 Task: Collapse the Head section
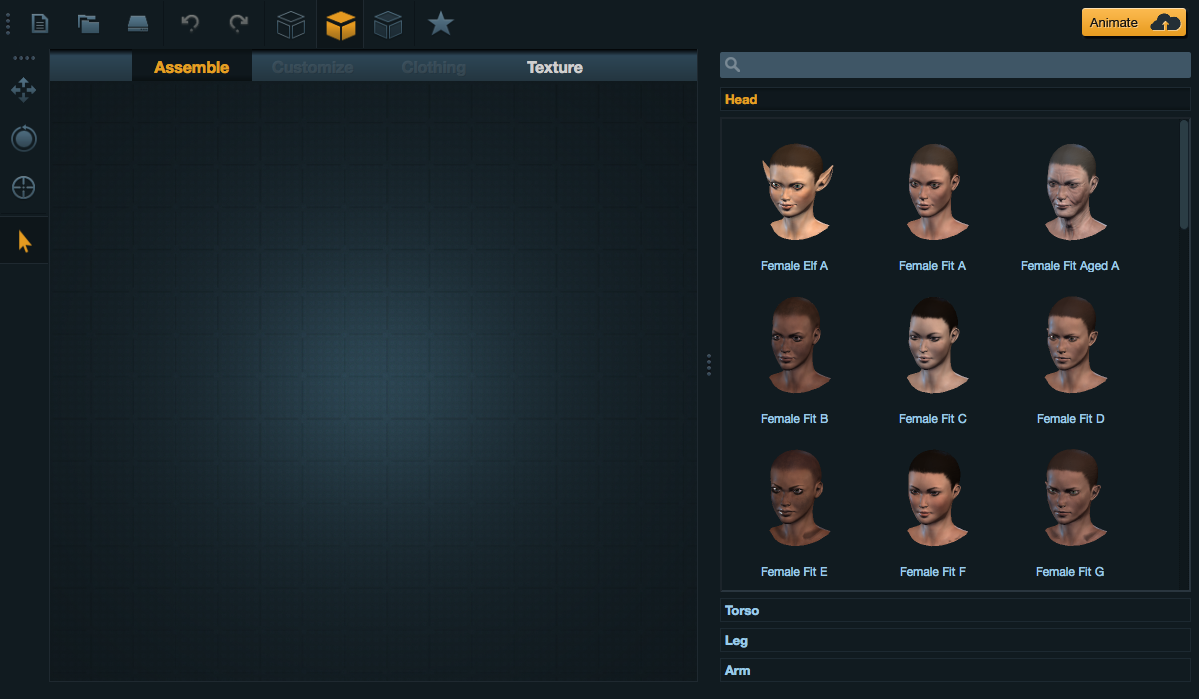[x=955, y=99]
